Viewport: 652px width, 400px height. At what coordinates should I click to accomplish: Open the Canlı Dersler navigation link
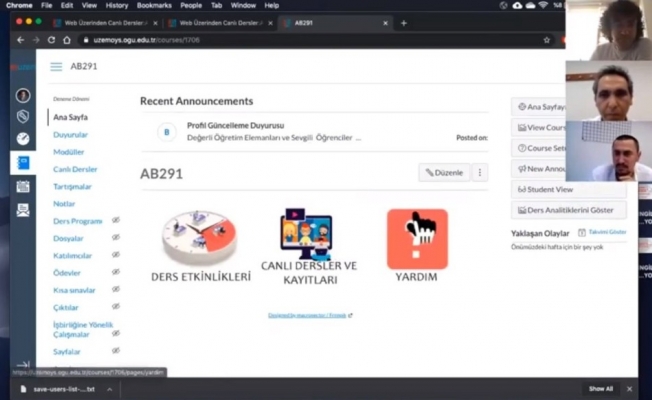coord(75,169)
